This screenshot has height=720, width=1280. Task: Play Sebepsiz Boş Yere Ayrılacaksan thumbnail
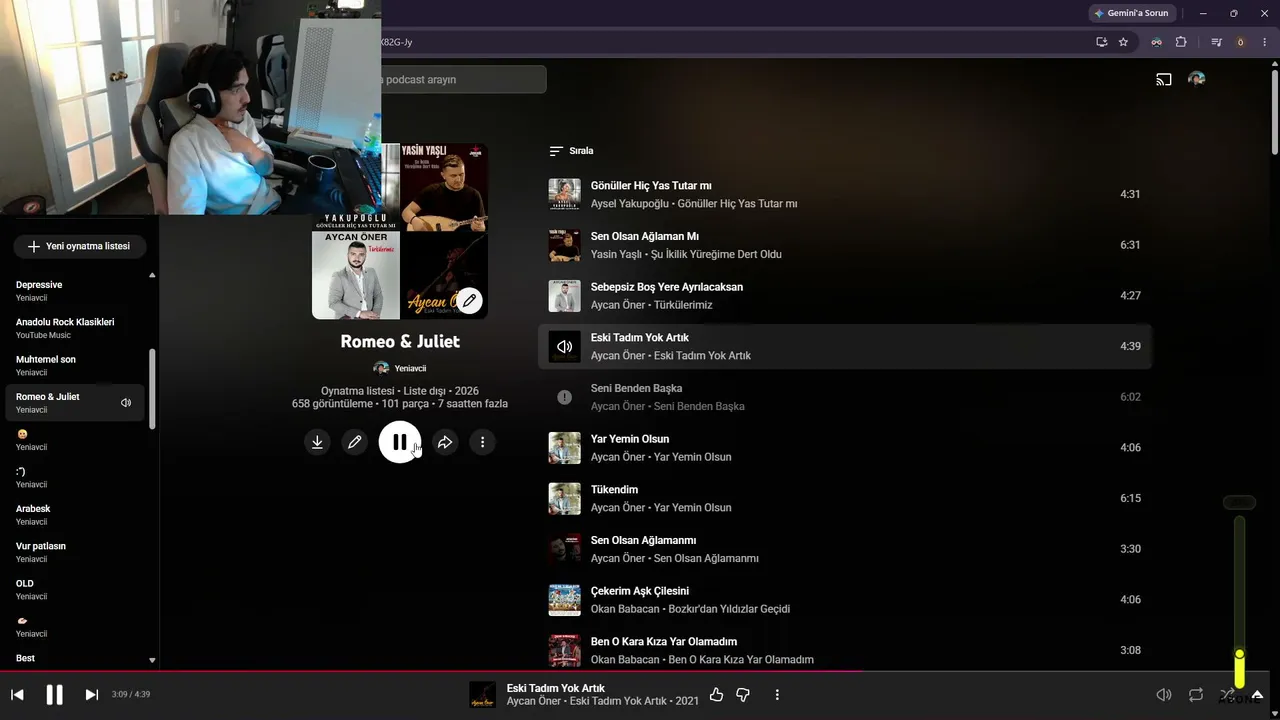(564, 296)
